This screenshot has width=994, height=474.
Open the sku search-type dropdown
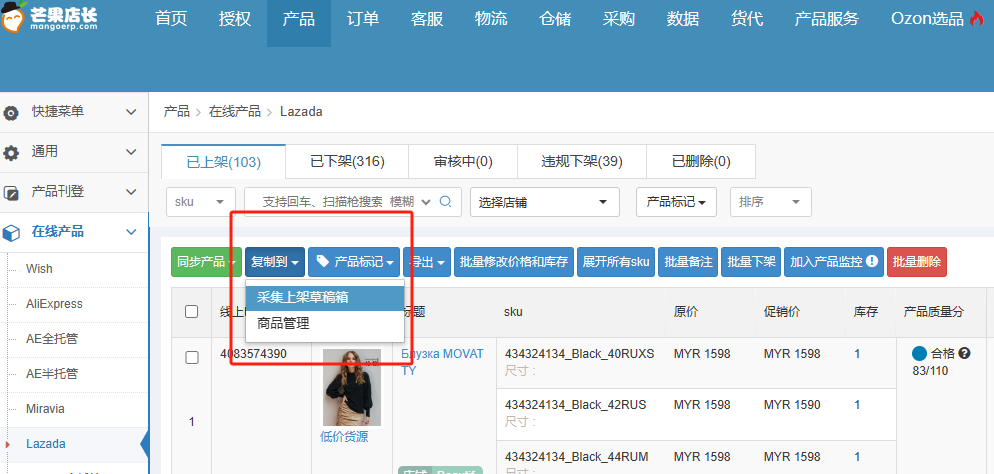[x=200, y=202]
